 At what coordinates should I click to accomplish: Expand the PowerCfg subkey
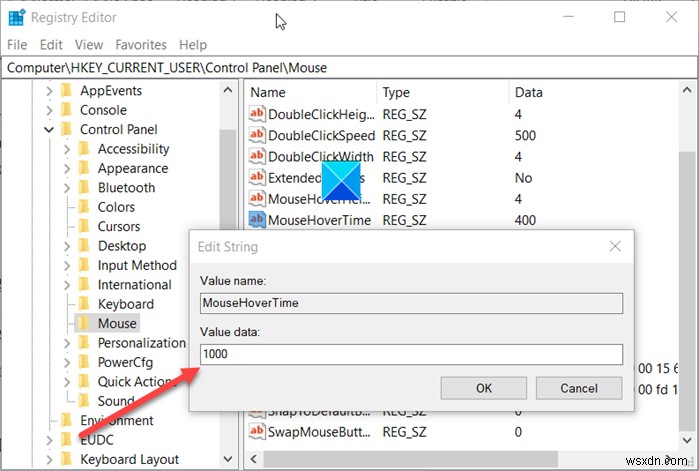pos(67,363)
